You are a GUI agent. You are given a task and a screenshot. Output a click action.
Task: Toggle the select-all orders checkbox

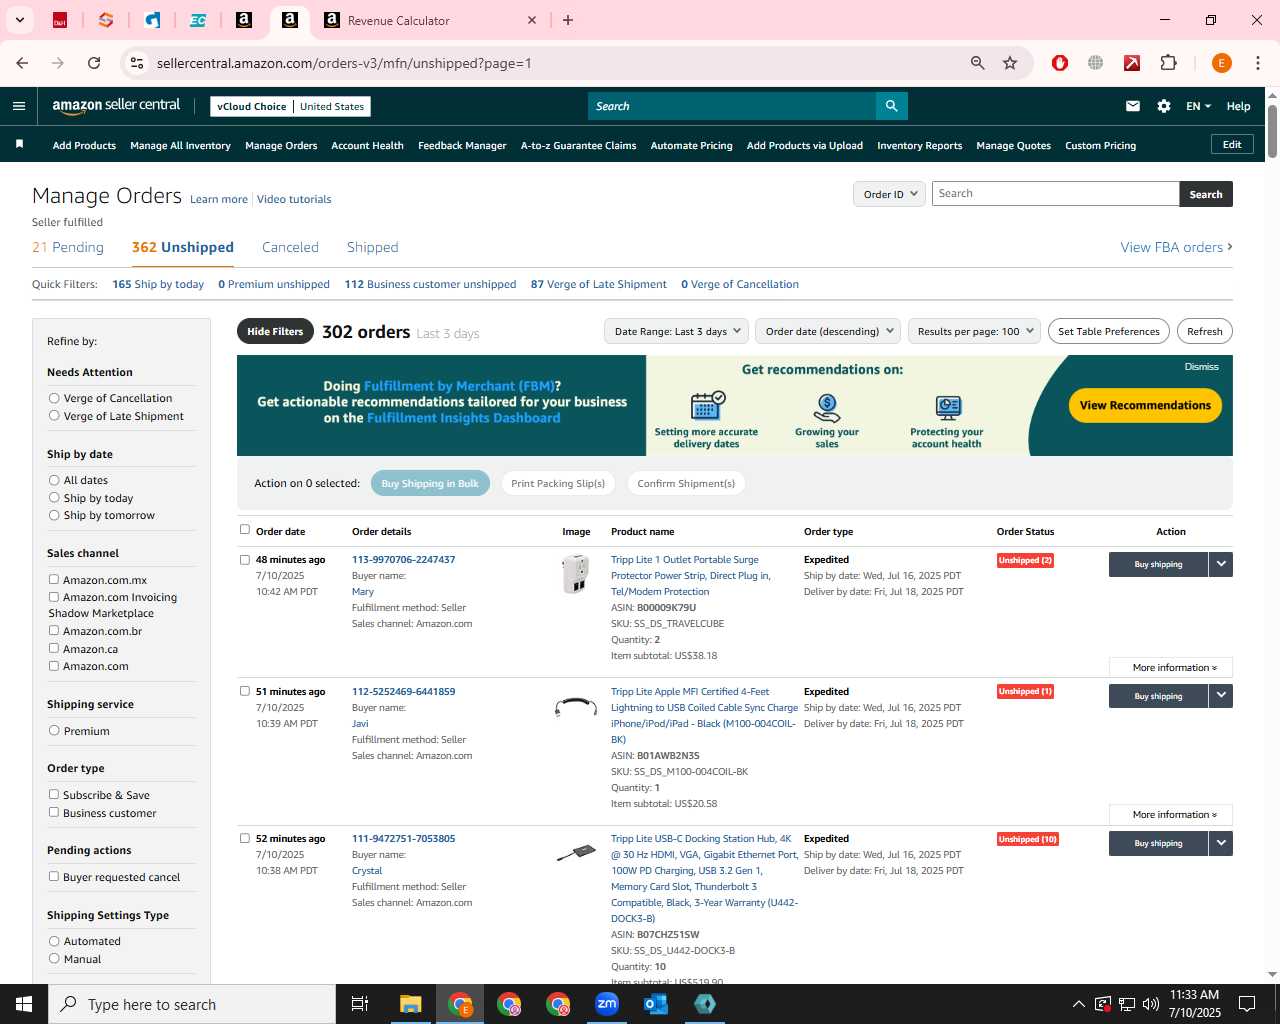click(245, 530)
